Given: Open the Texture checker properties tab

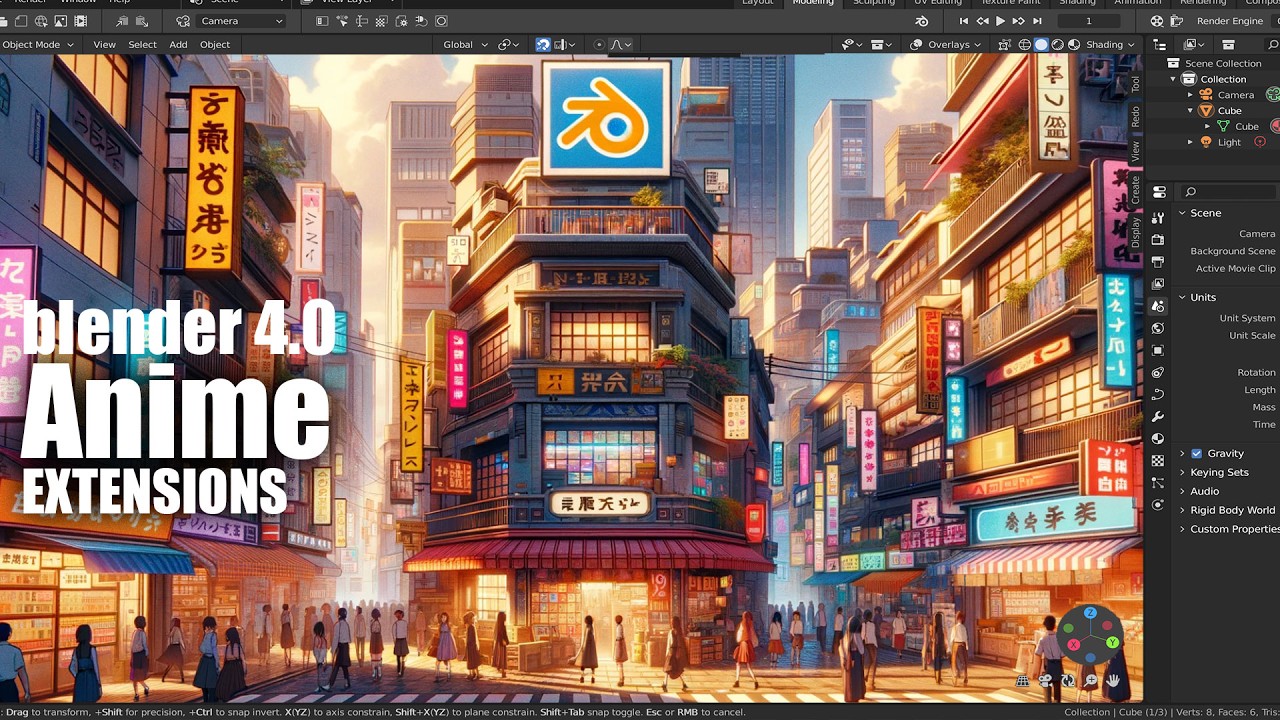Looking at the screenshot, I should pos(1158,460).
